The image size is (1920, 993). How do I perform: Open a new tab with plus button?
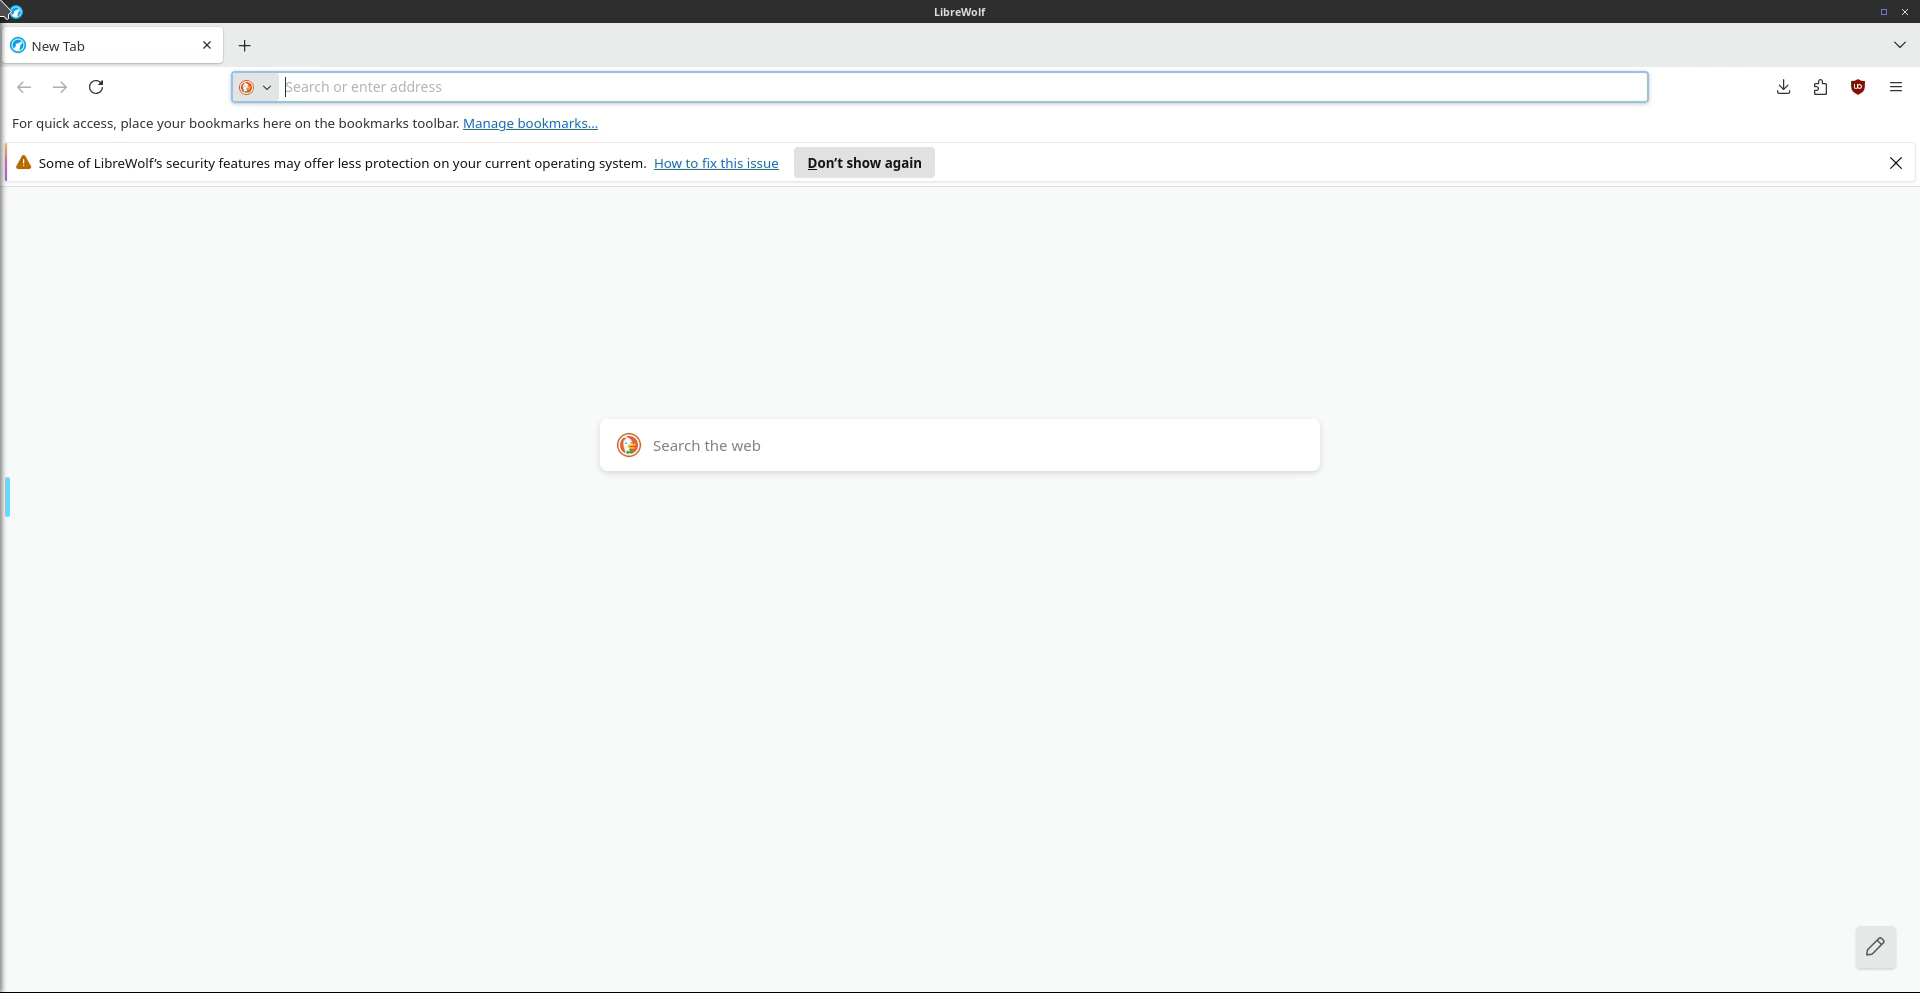coord(244,46)
